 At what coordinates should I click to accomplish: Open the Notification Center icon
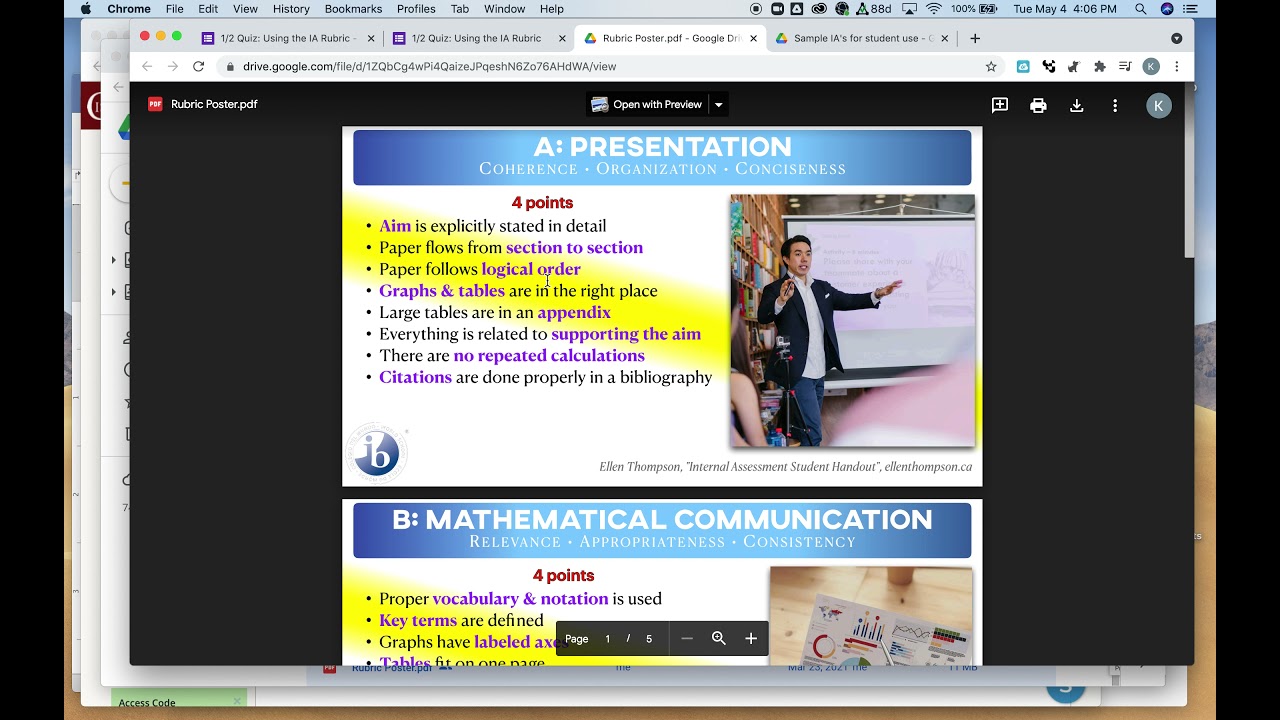[x=1191, y=9]
